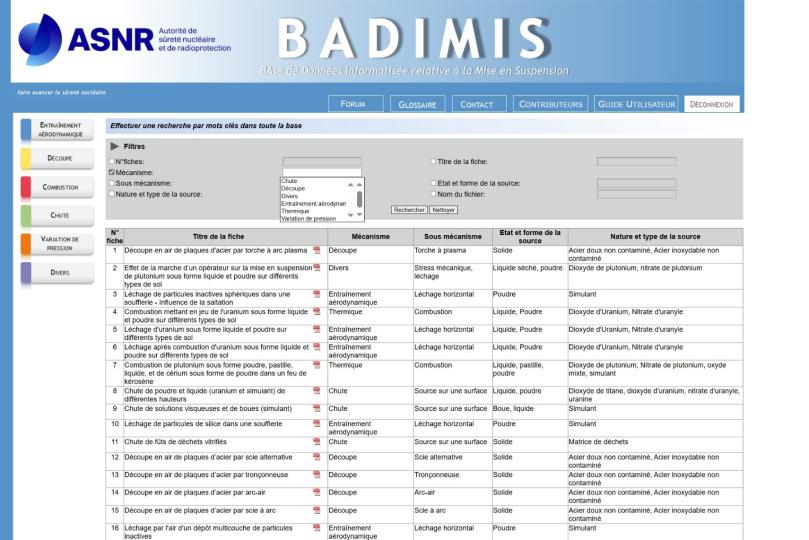Click the dropdown list scroll-up arrow
The height and width of the screenshot is (540, 809).
360,184
